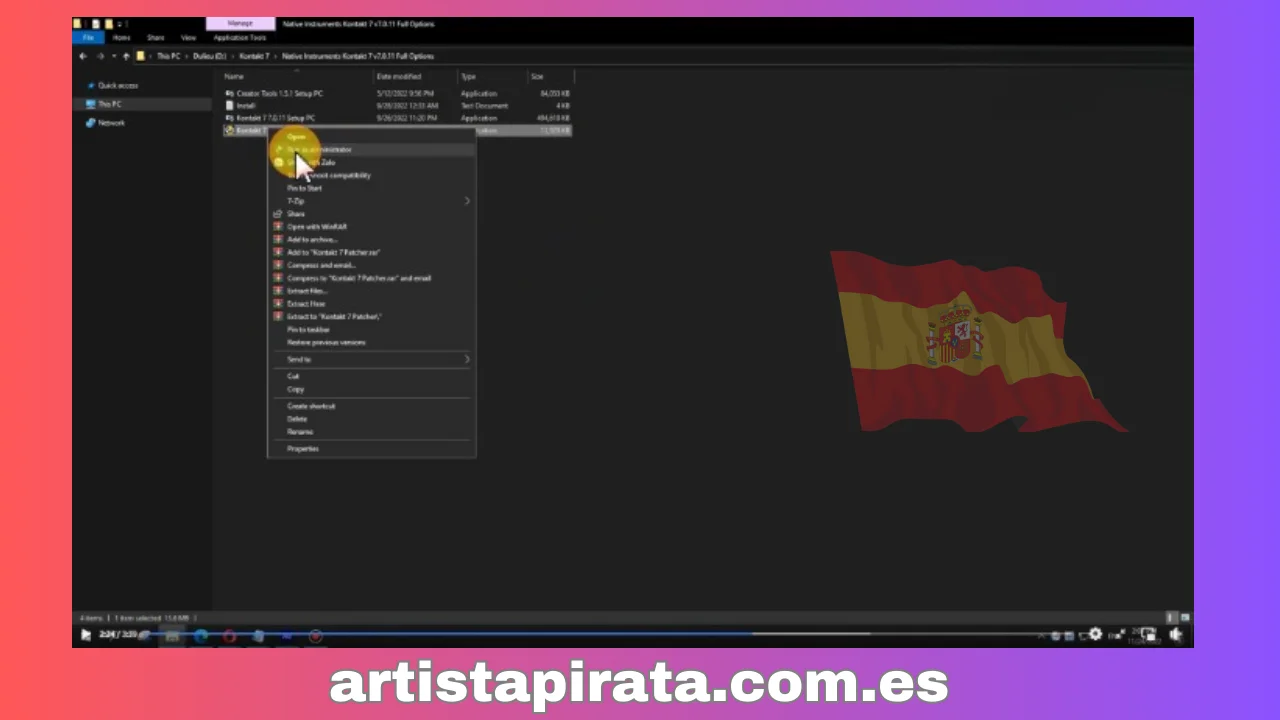Go up one folder level arrow

coord(125,56)
